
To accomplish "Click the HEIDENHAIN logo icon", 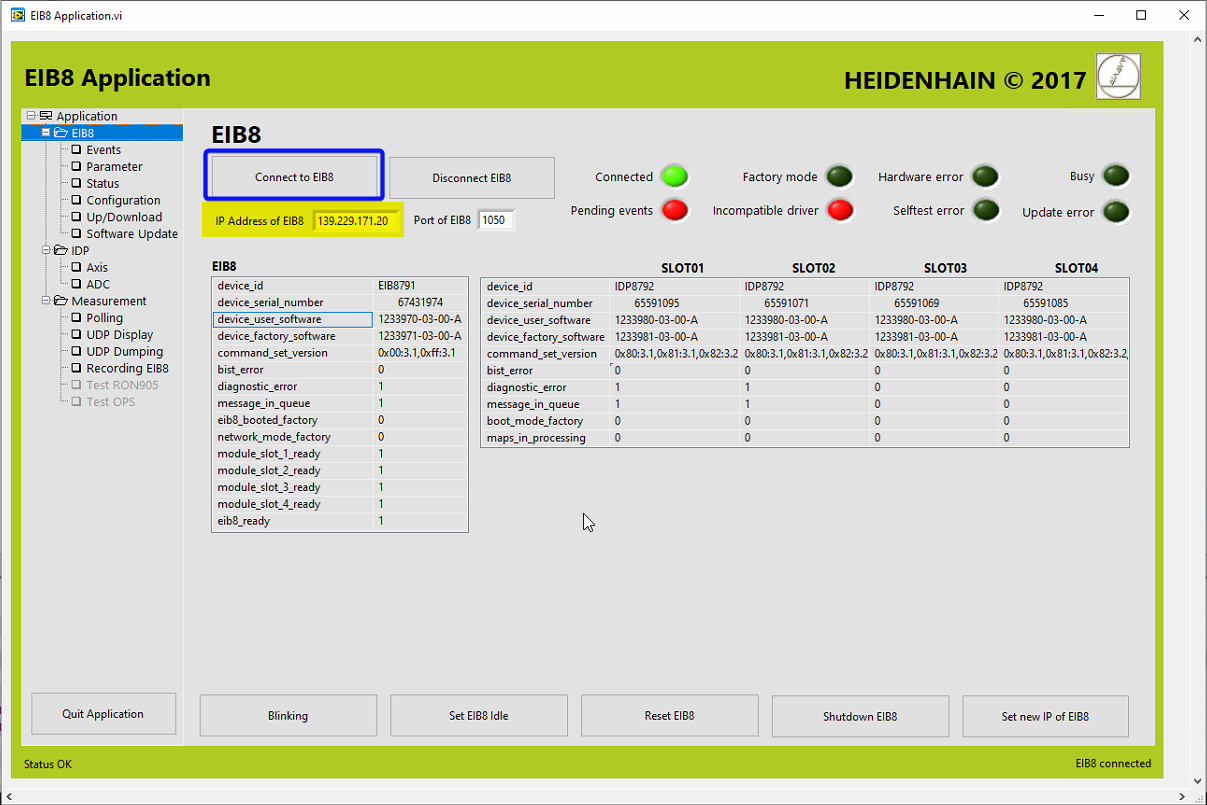I will (1118, 76).
